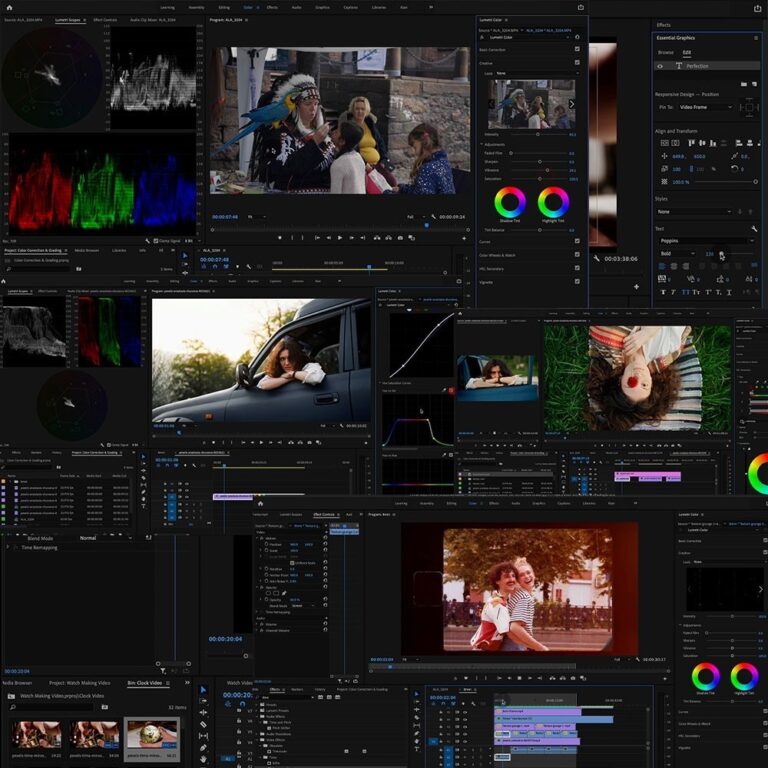Select the Perfection text layer
Image resolution: width=768 pixels, height=768 pixels.
pos(706,66)
